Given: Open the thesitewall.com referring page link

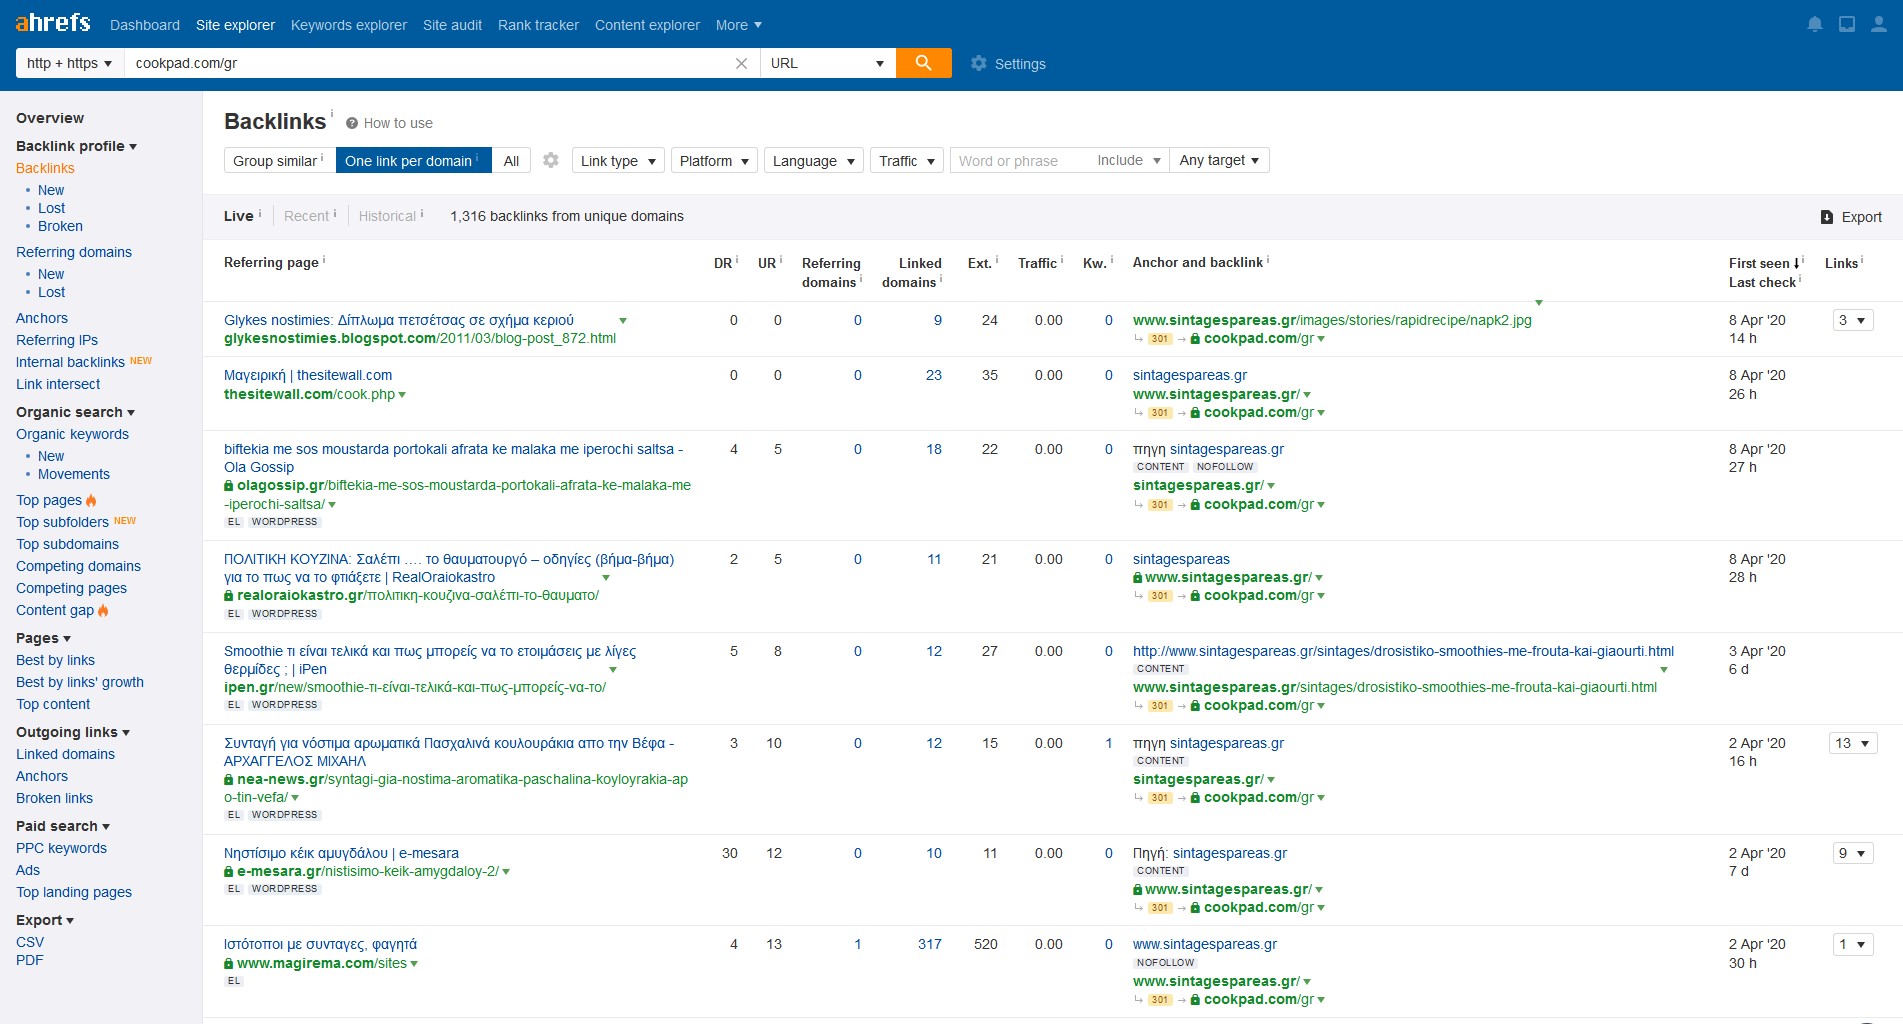Looking at the screenshot, I should point(308,375).
